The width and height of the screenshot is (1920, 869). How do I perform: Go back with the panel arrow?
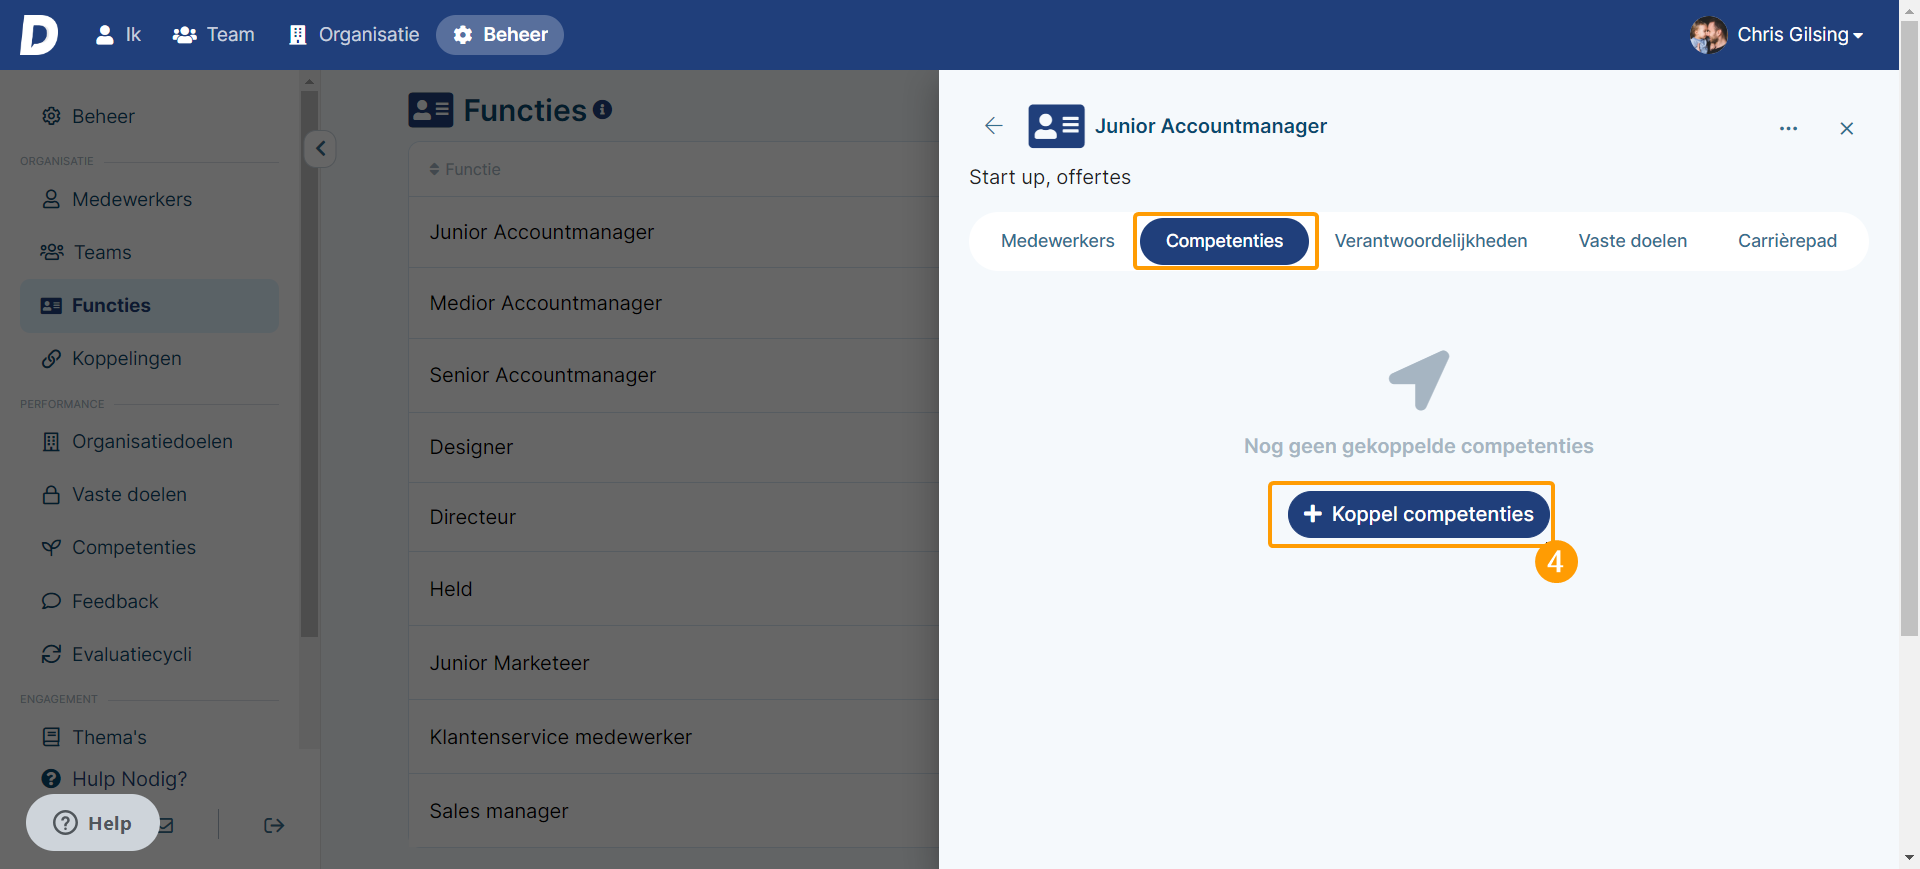[x=993, y=125]
